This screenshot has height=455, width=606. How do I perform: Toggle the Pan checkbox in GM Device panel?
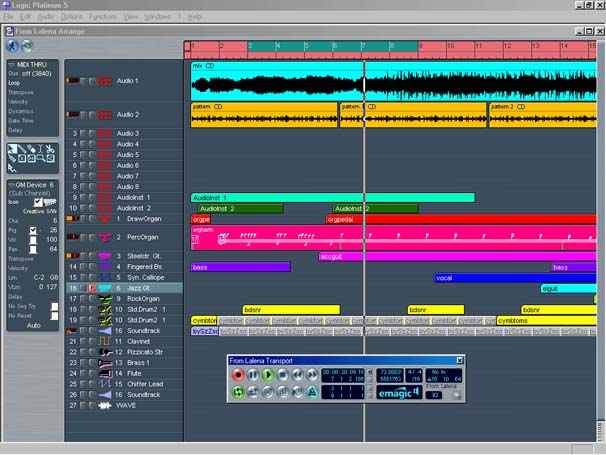tap(33, 249)
